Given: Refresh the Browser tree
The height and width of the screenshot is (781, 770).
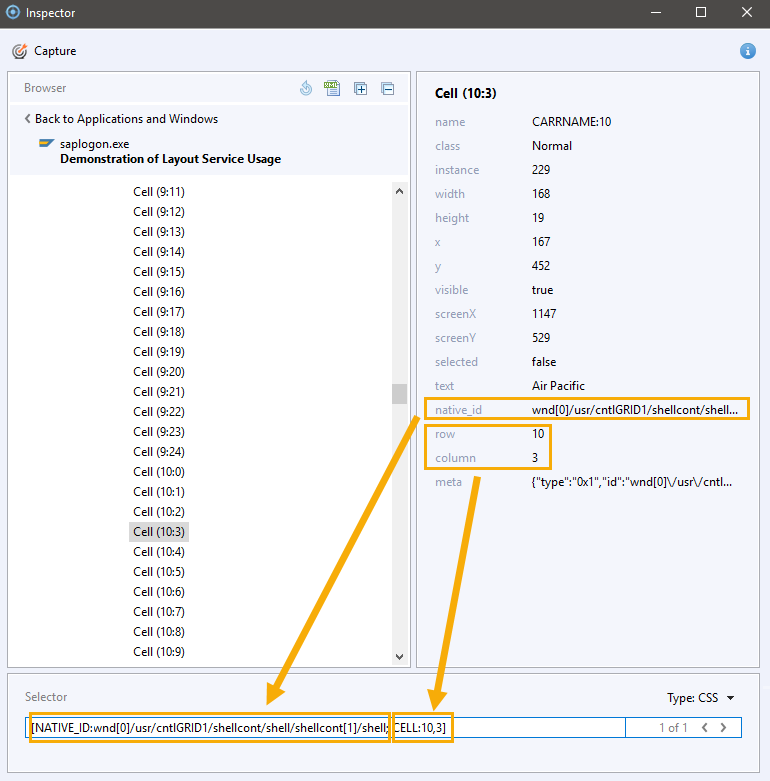Looking at the screenshot, I should [306, 88].
